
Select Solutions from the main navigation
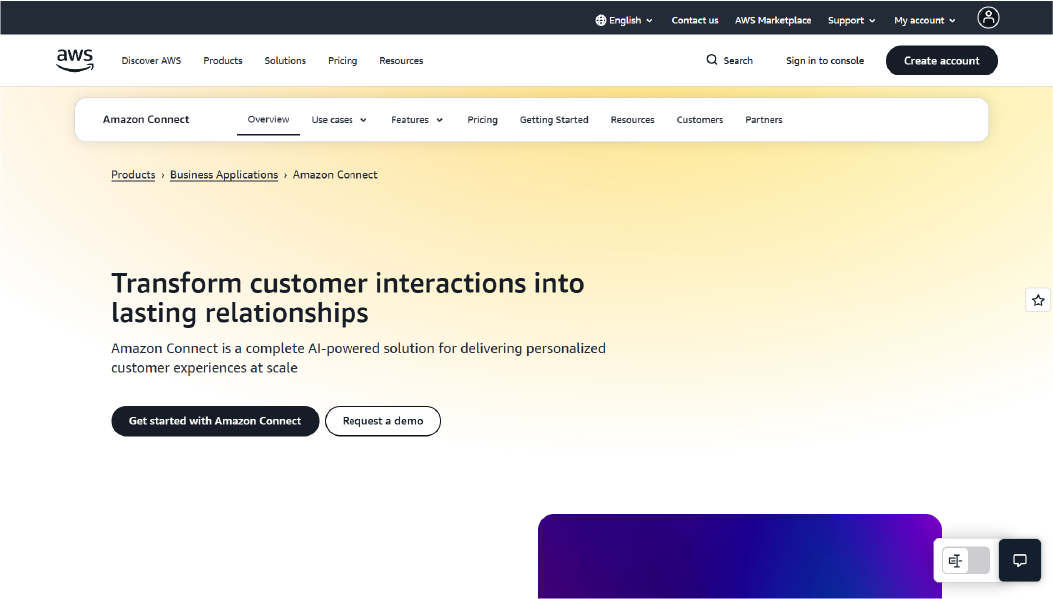(x=285, y=60)
